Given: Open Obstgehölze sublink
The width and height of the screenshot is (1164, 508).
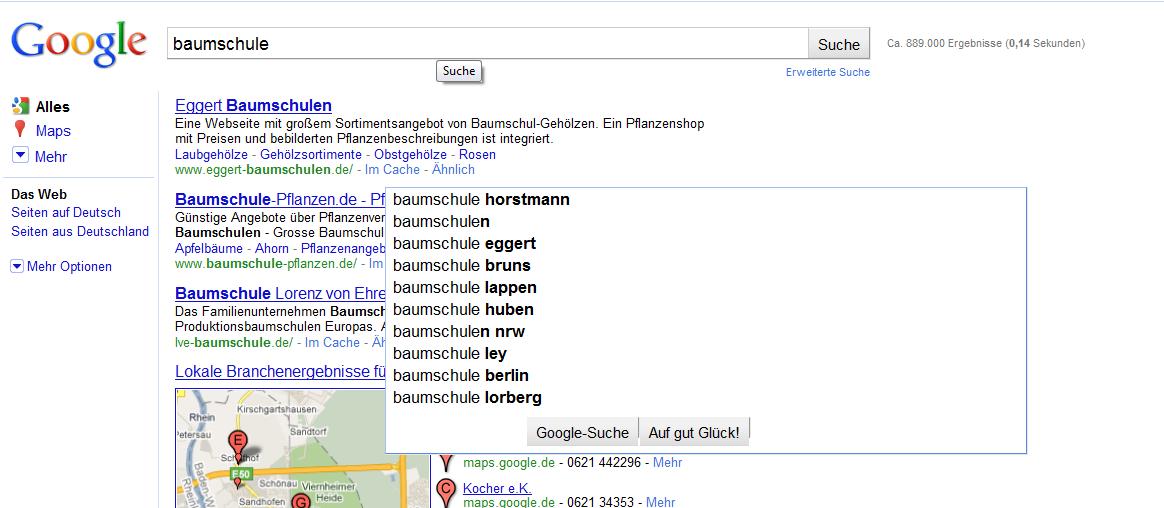Looking at the screenshot, I should [411, 154].
